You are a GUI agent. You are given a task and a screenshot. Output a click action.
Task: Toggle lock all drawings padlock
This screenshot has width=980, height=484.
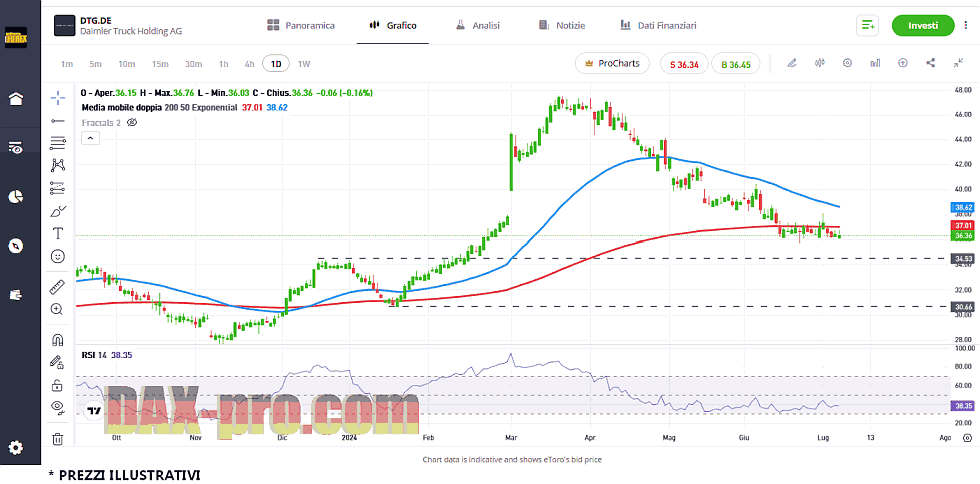[58, 385]
